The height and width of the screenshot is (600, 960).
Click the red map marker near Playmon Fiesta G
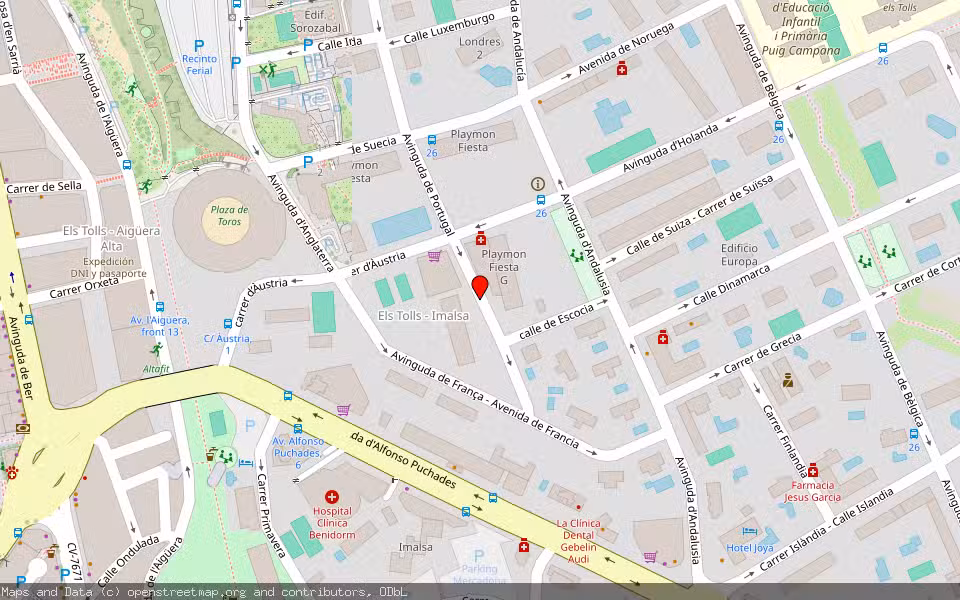point(480,287)
